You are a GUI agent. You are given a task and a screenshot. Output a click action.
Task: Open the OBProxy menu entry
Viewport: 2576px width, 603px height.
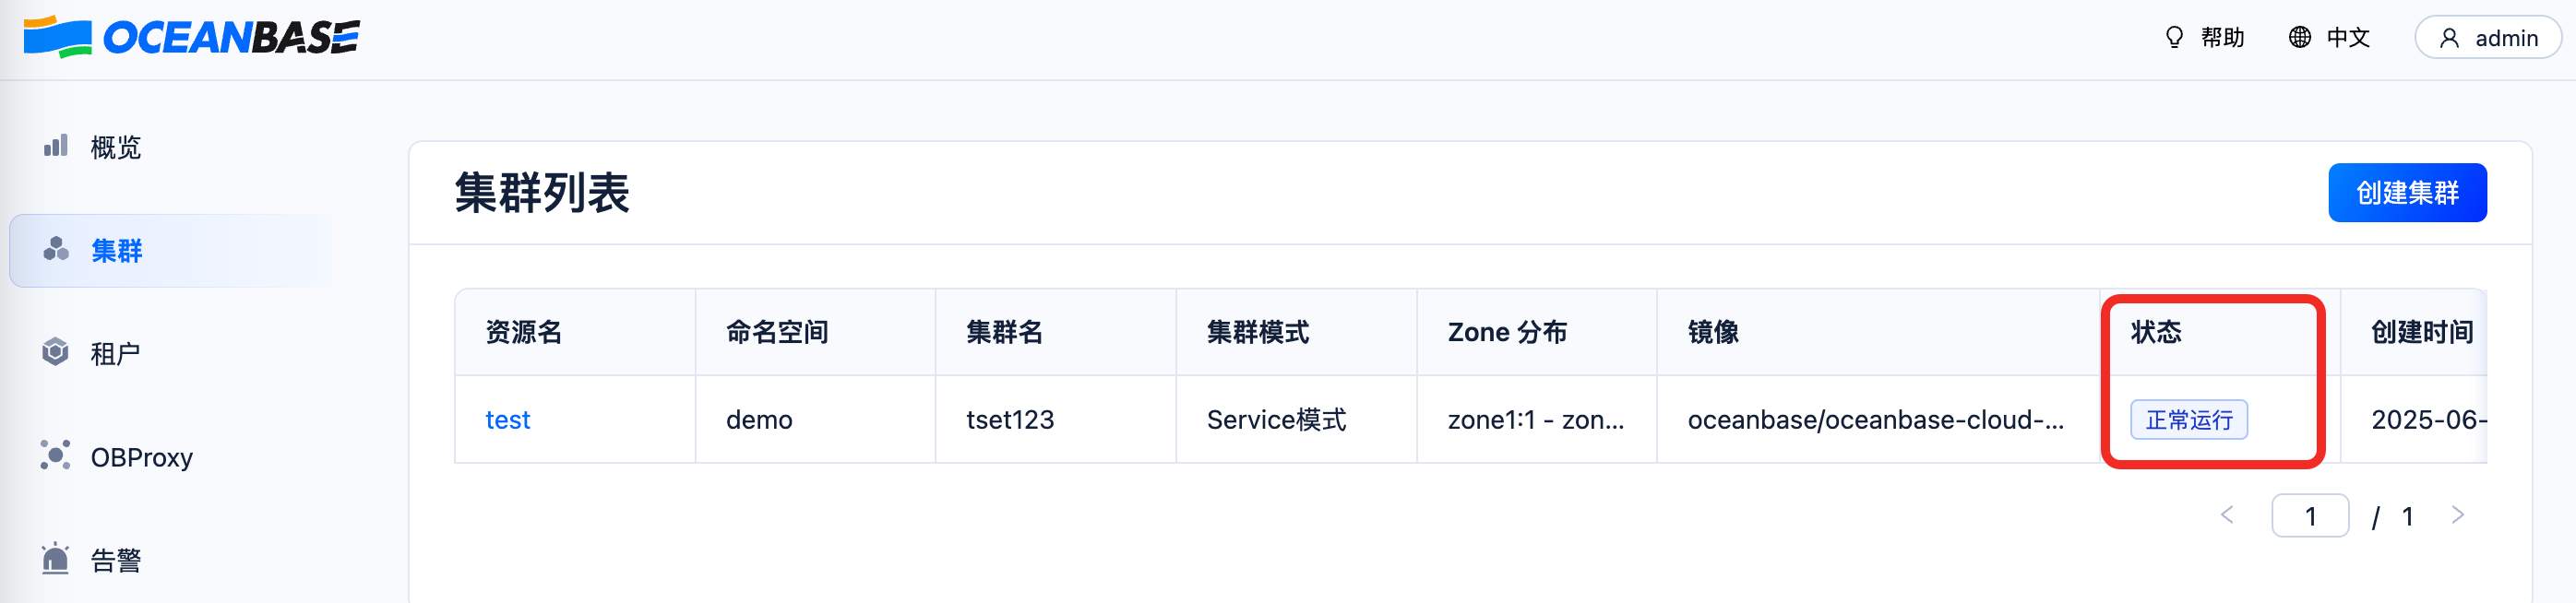(x=141, y=457)
